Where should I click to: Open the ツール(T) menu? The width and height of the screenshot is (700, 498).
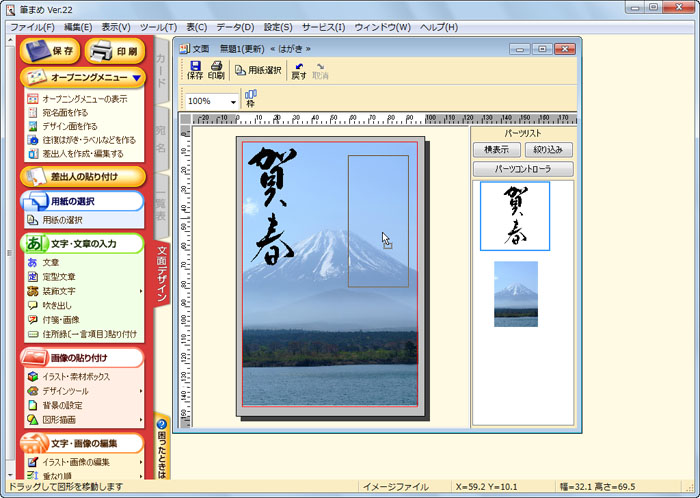158,26
